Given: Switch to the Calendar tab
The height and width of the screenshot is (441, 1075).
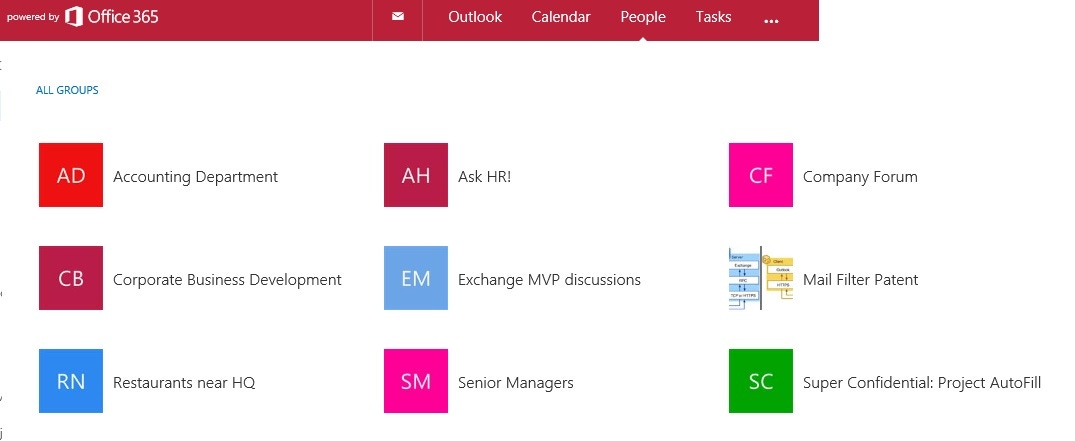Looking at the screenshot, I should tap(561, 17).
